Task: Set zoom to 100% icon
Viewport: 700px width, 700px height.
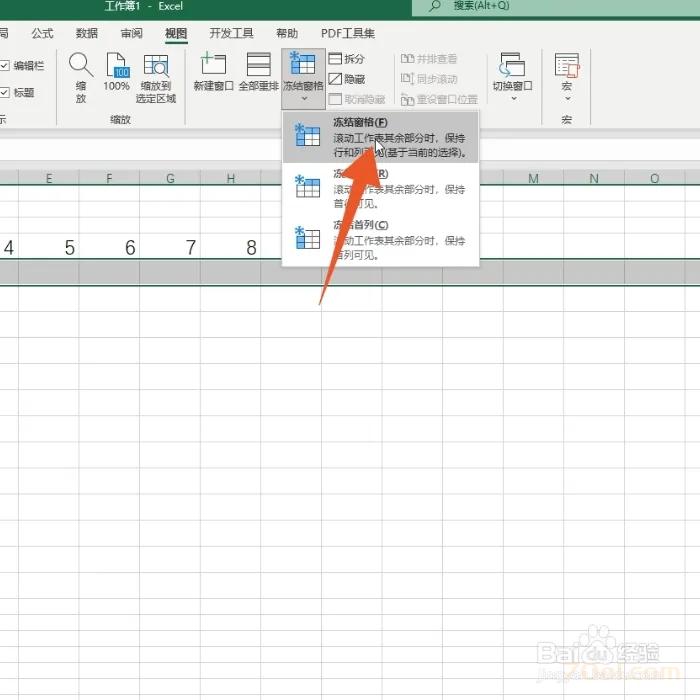Action: point(117,67)
